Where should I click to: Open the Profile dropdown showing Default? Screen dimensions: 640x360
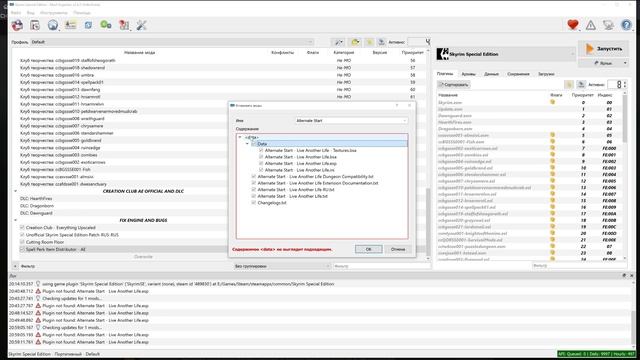point(172,42)
